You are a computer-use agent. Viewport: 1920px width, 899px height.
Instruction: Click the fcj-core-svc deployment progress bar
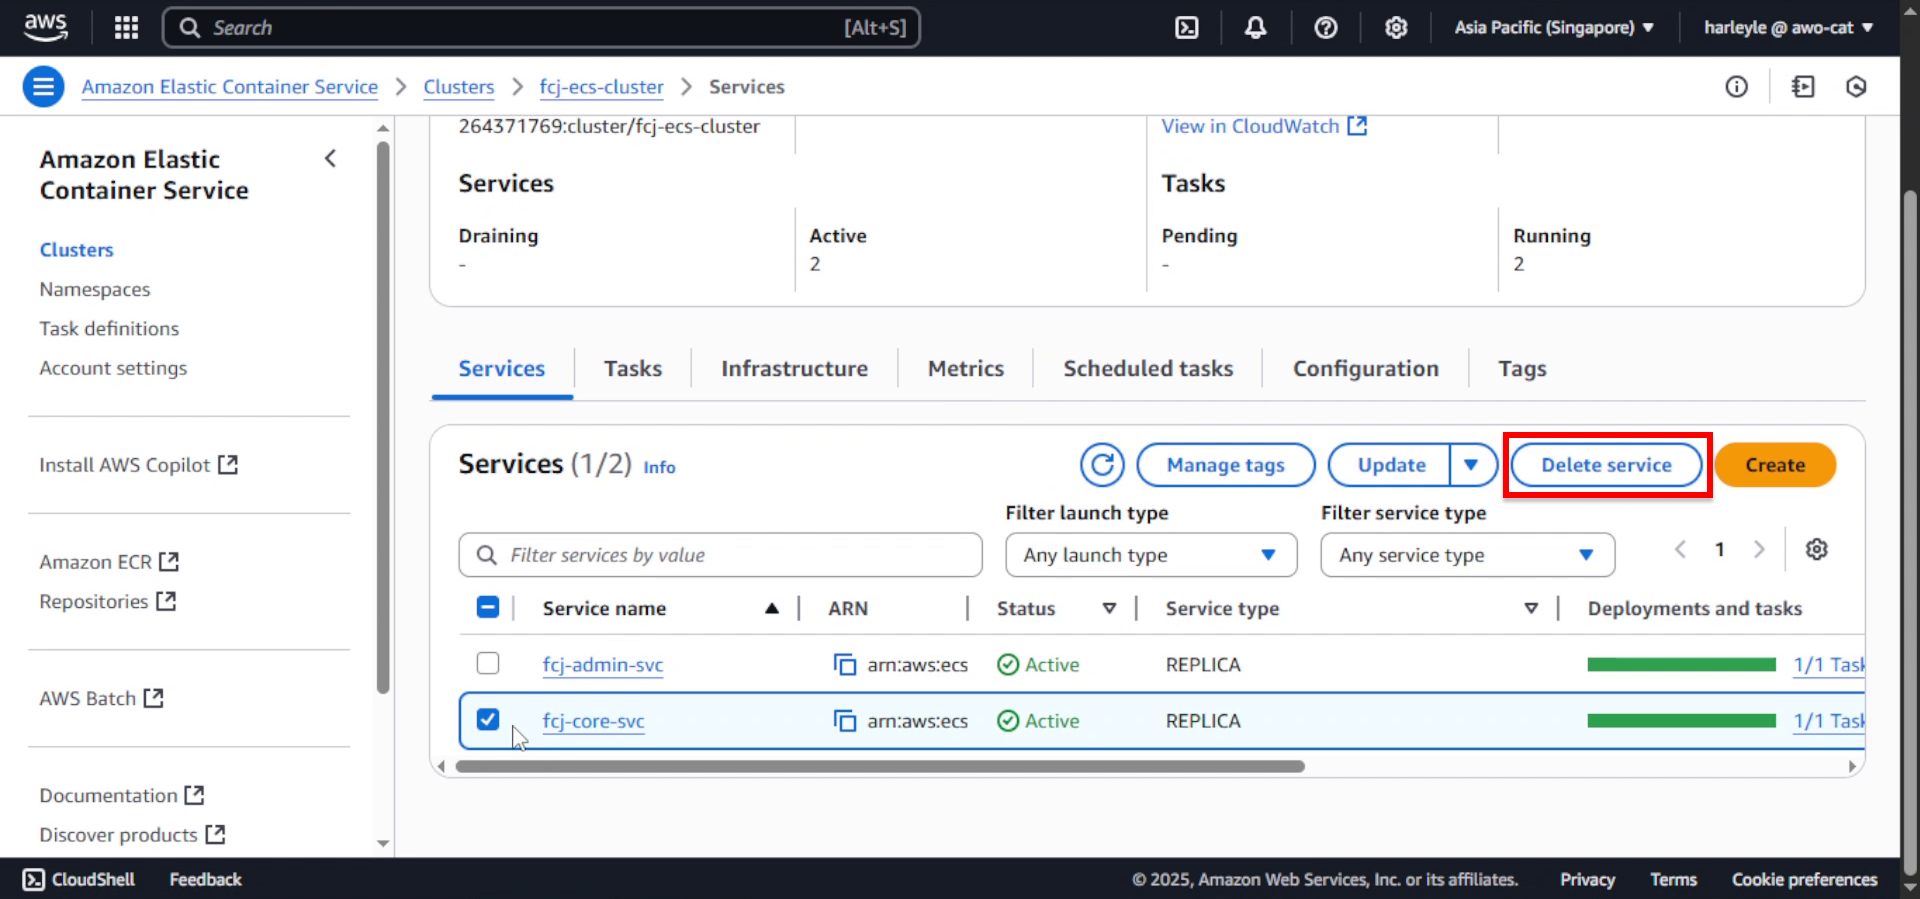point(1682,721)
